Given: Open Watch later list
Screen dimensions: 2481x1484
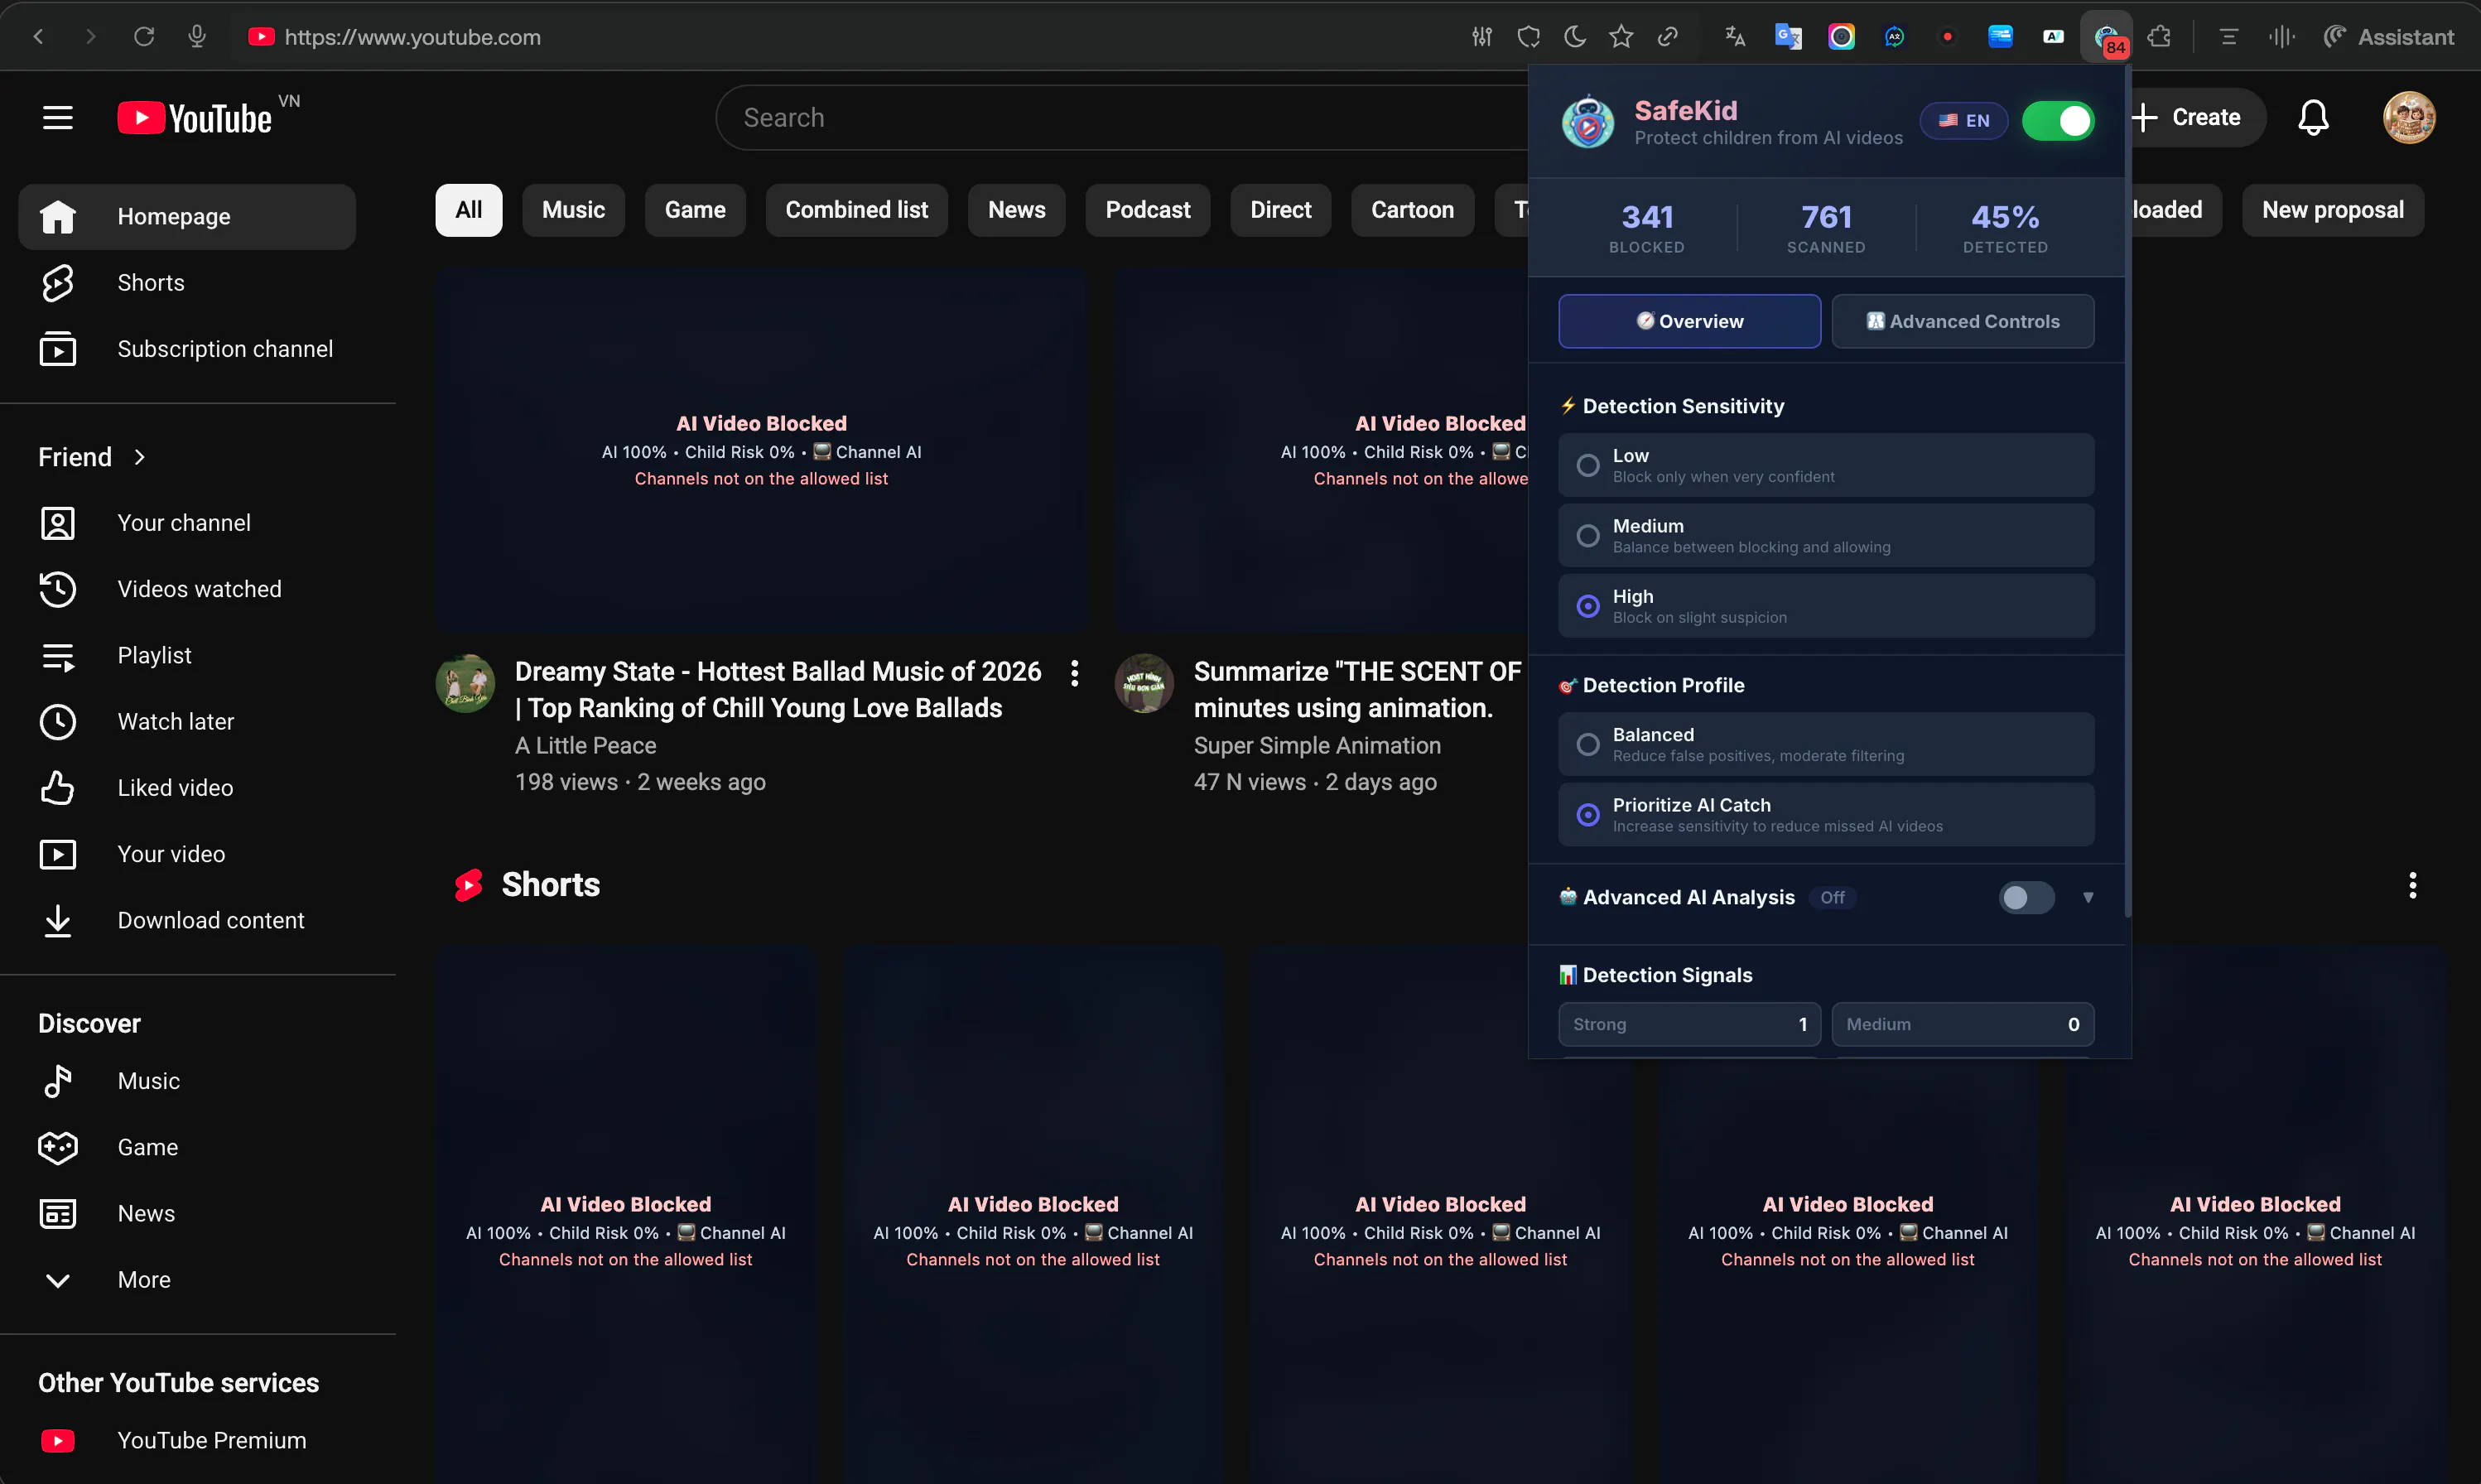Looking at the screenshot, I should tap(188, 721).
